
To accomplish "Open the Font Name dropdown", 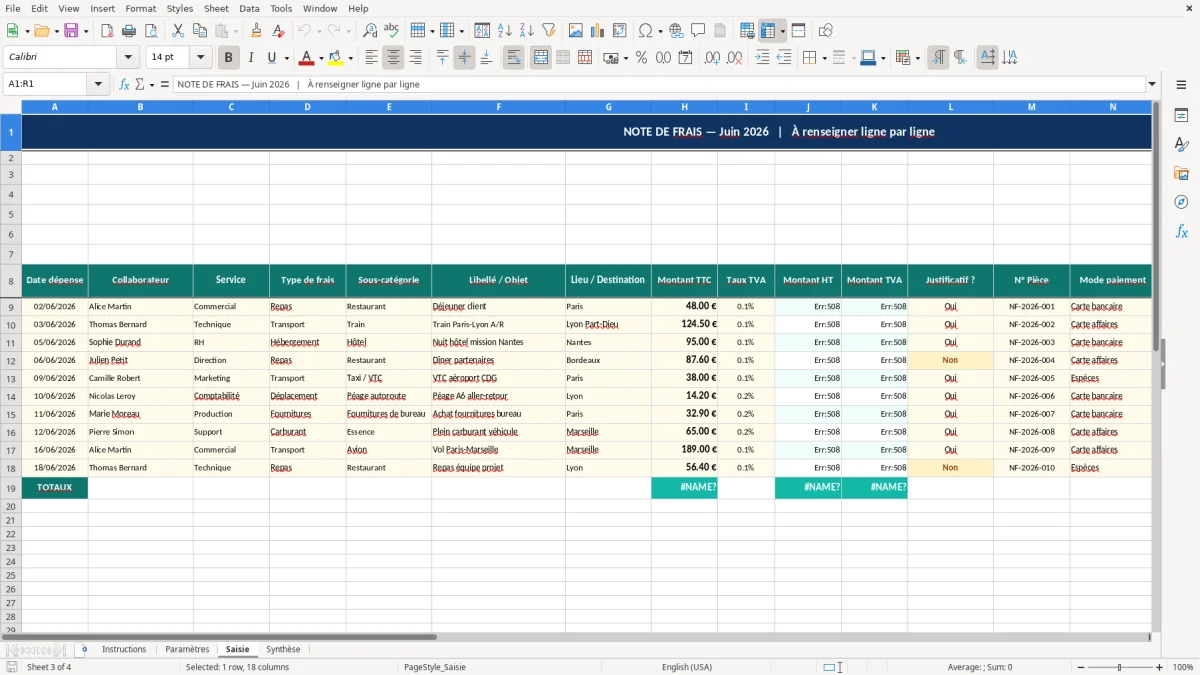I will click(x=128, y=57).
